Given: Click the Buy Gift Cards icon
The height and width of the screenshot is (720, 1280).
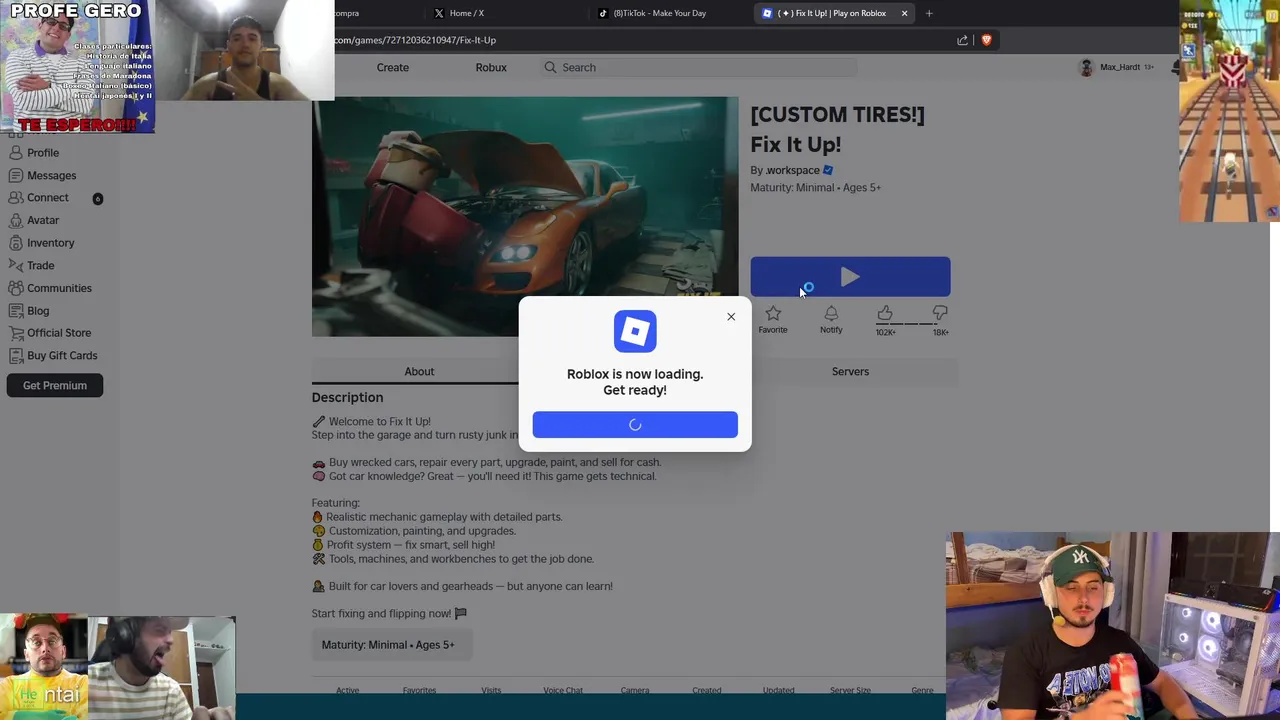Looking at the screenshot, I should (x=16, y=355).
